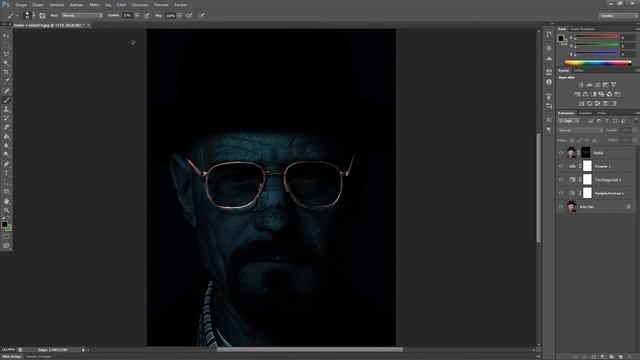
Task: Select the layer mask thumbnail of top layer
Action: point(586,153)
